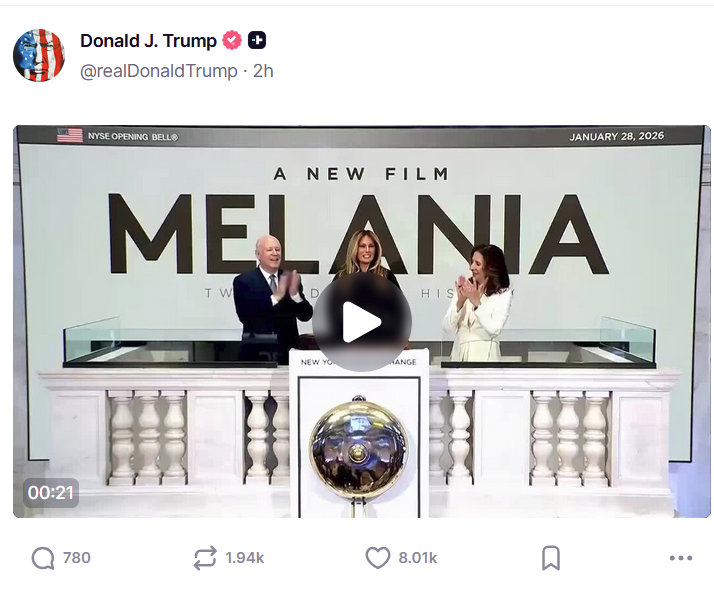Screen dimensions: 714x596
Task: Like the post with heart icon
Action: pos(378,558)
